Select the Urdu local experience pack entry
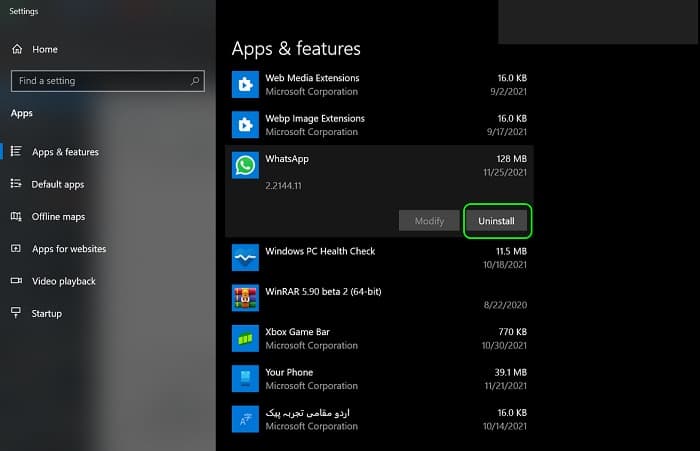The image size is (700, 451). pos(379,419)
